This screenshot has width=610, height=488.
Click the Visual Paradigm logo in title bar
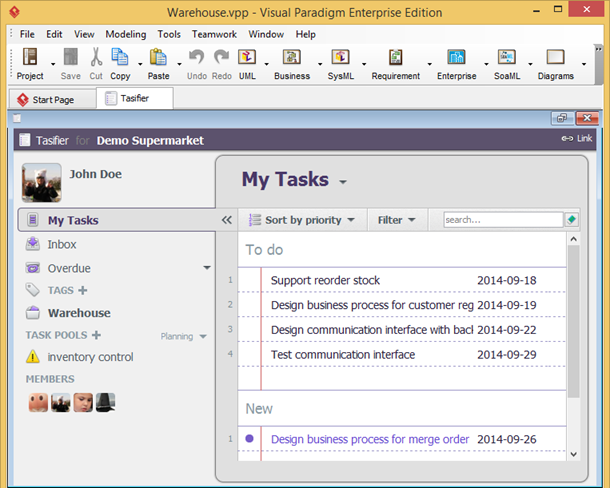15,12
